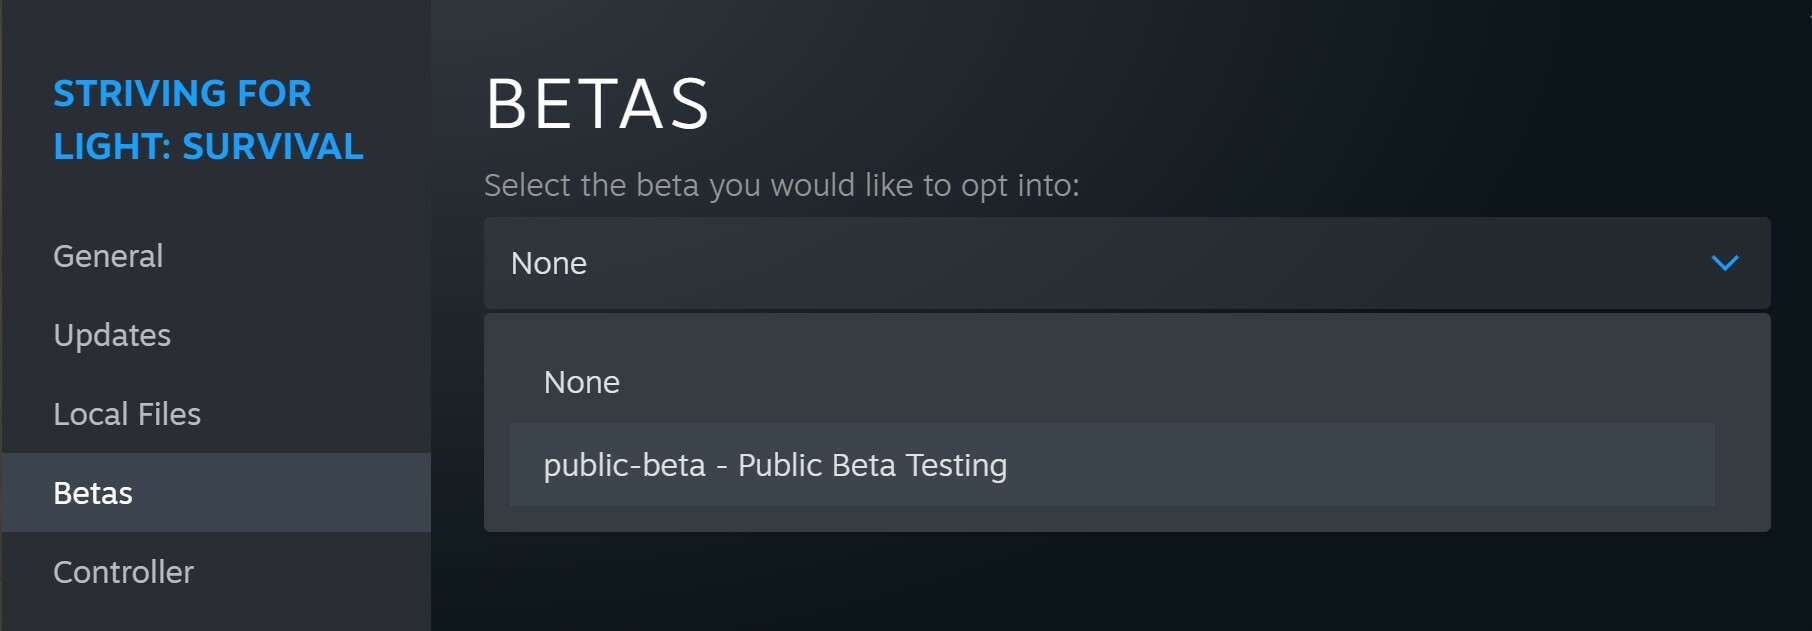Open the General settings tab

pyautogui.click(x=108, y=256)
